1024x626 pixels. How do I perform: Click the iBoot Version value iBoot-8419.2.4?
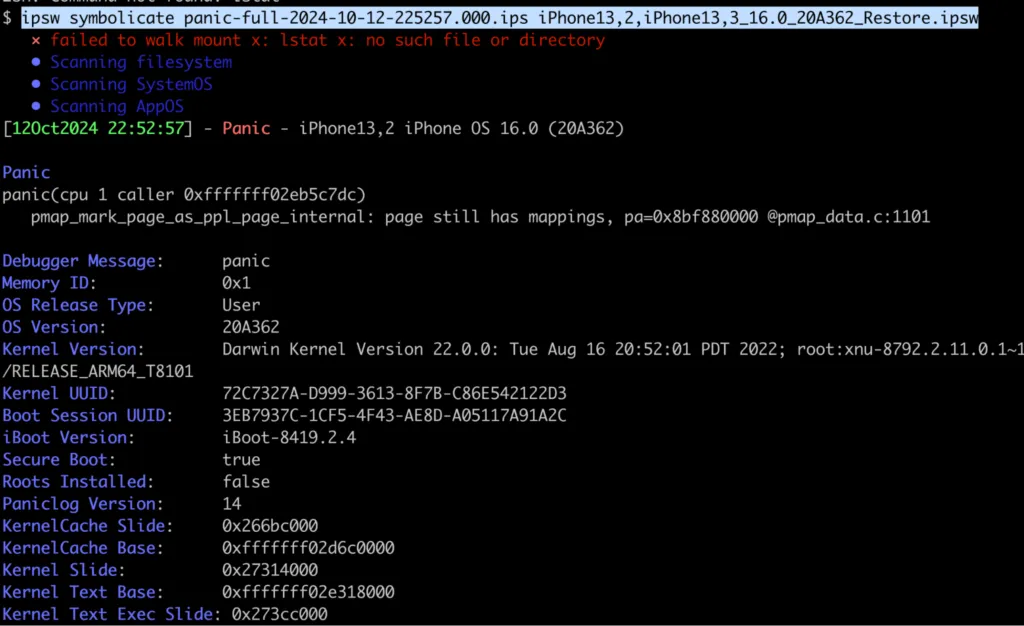[x=289, y=437]
